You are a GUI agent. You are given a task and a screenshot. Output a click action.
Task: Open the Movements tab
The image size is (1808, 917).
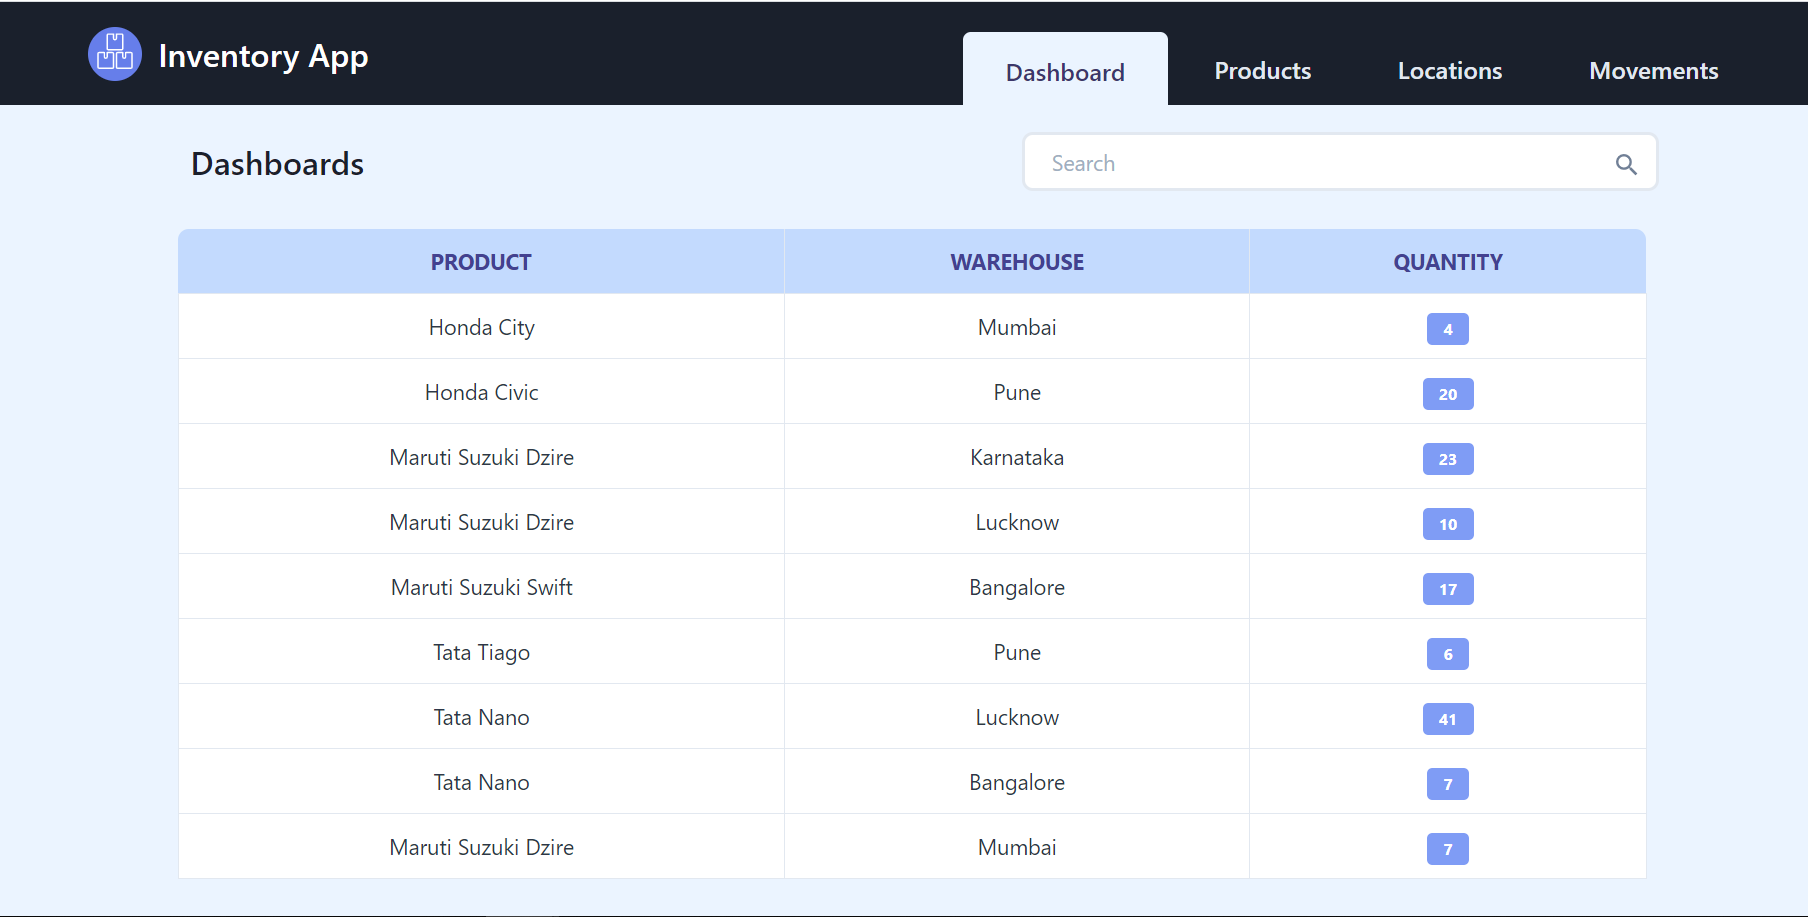tap(1653, 71)
